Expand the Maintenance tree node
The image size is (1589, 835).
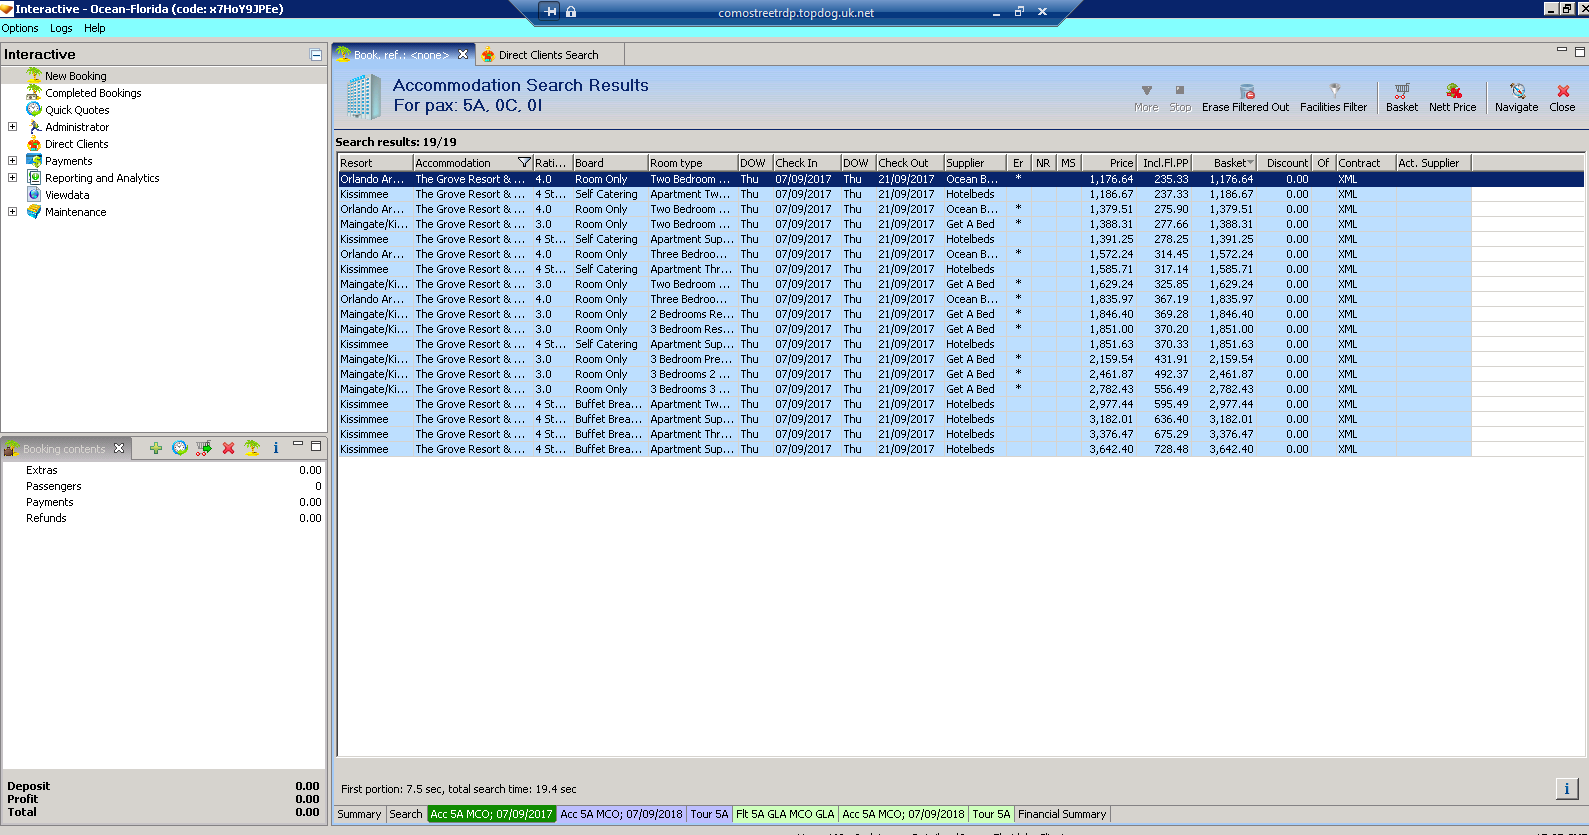click(x=12, y=212)
